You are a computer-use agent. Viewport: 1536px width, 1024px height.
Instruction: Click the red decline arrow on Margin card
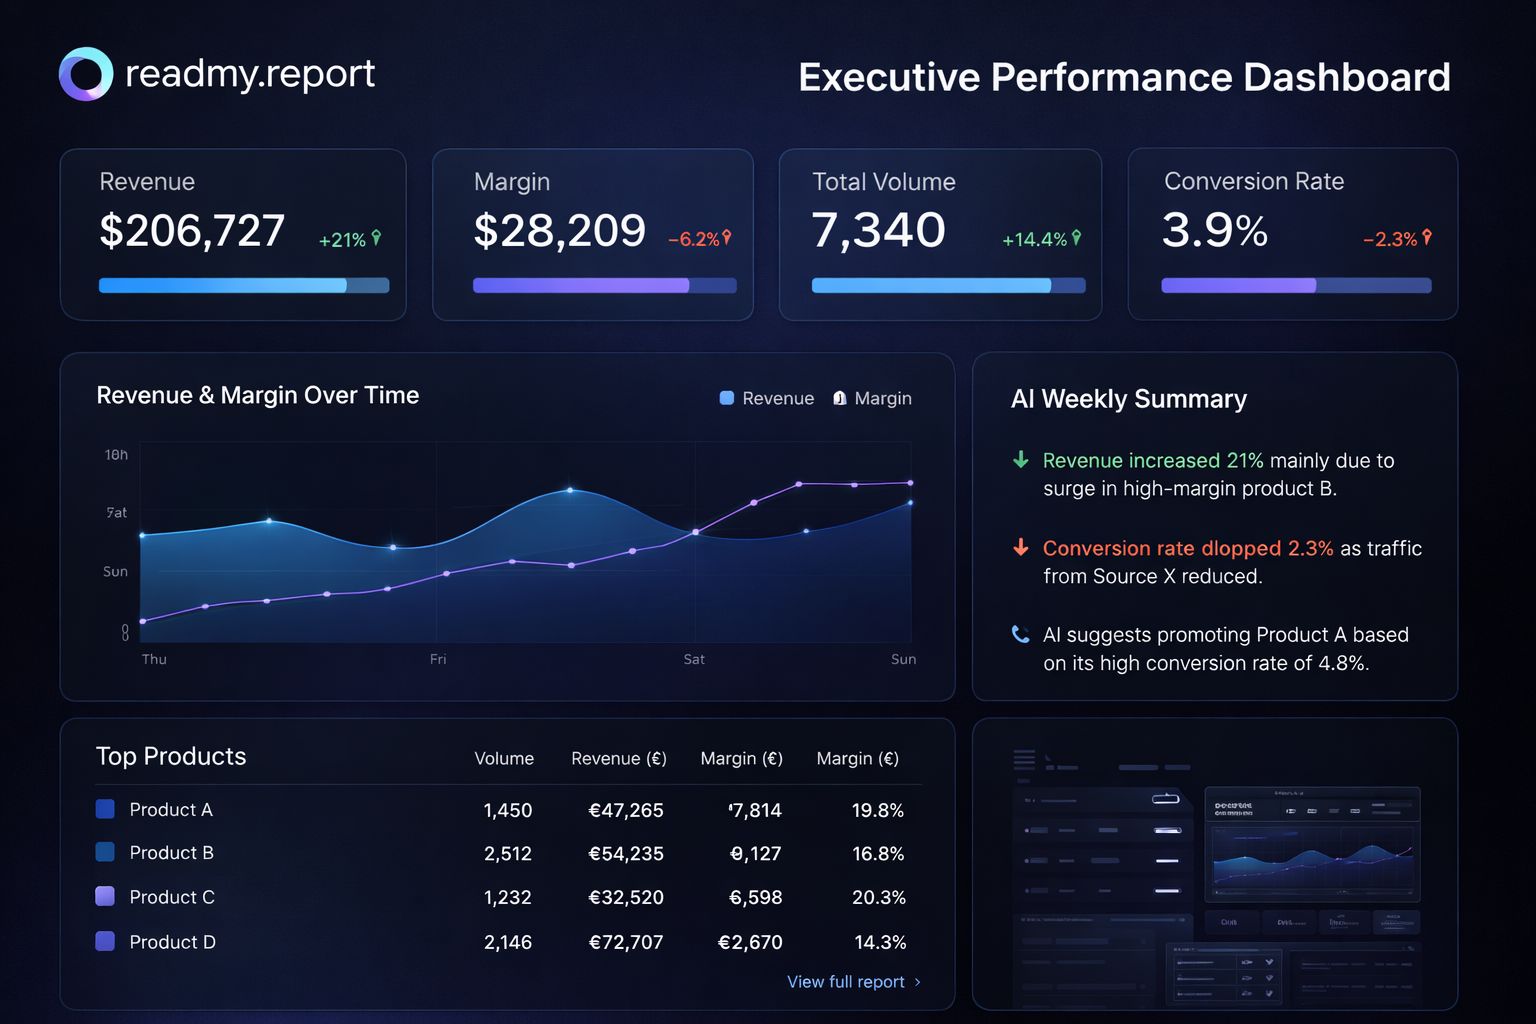point(727,239)
